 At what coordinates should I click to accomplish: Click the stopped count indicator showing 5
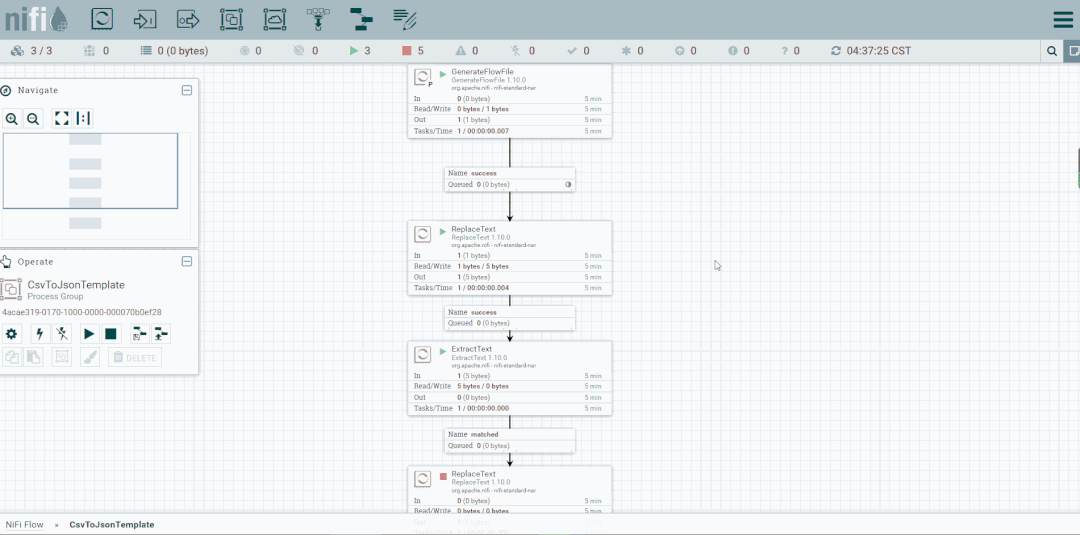click(x=412, y=51)
